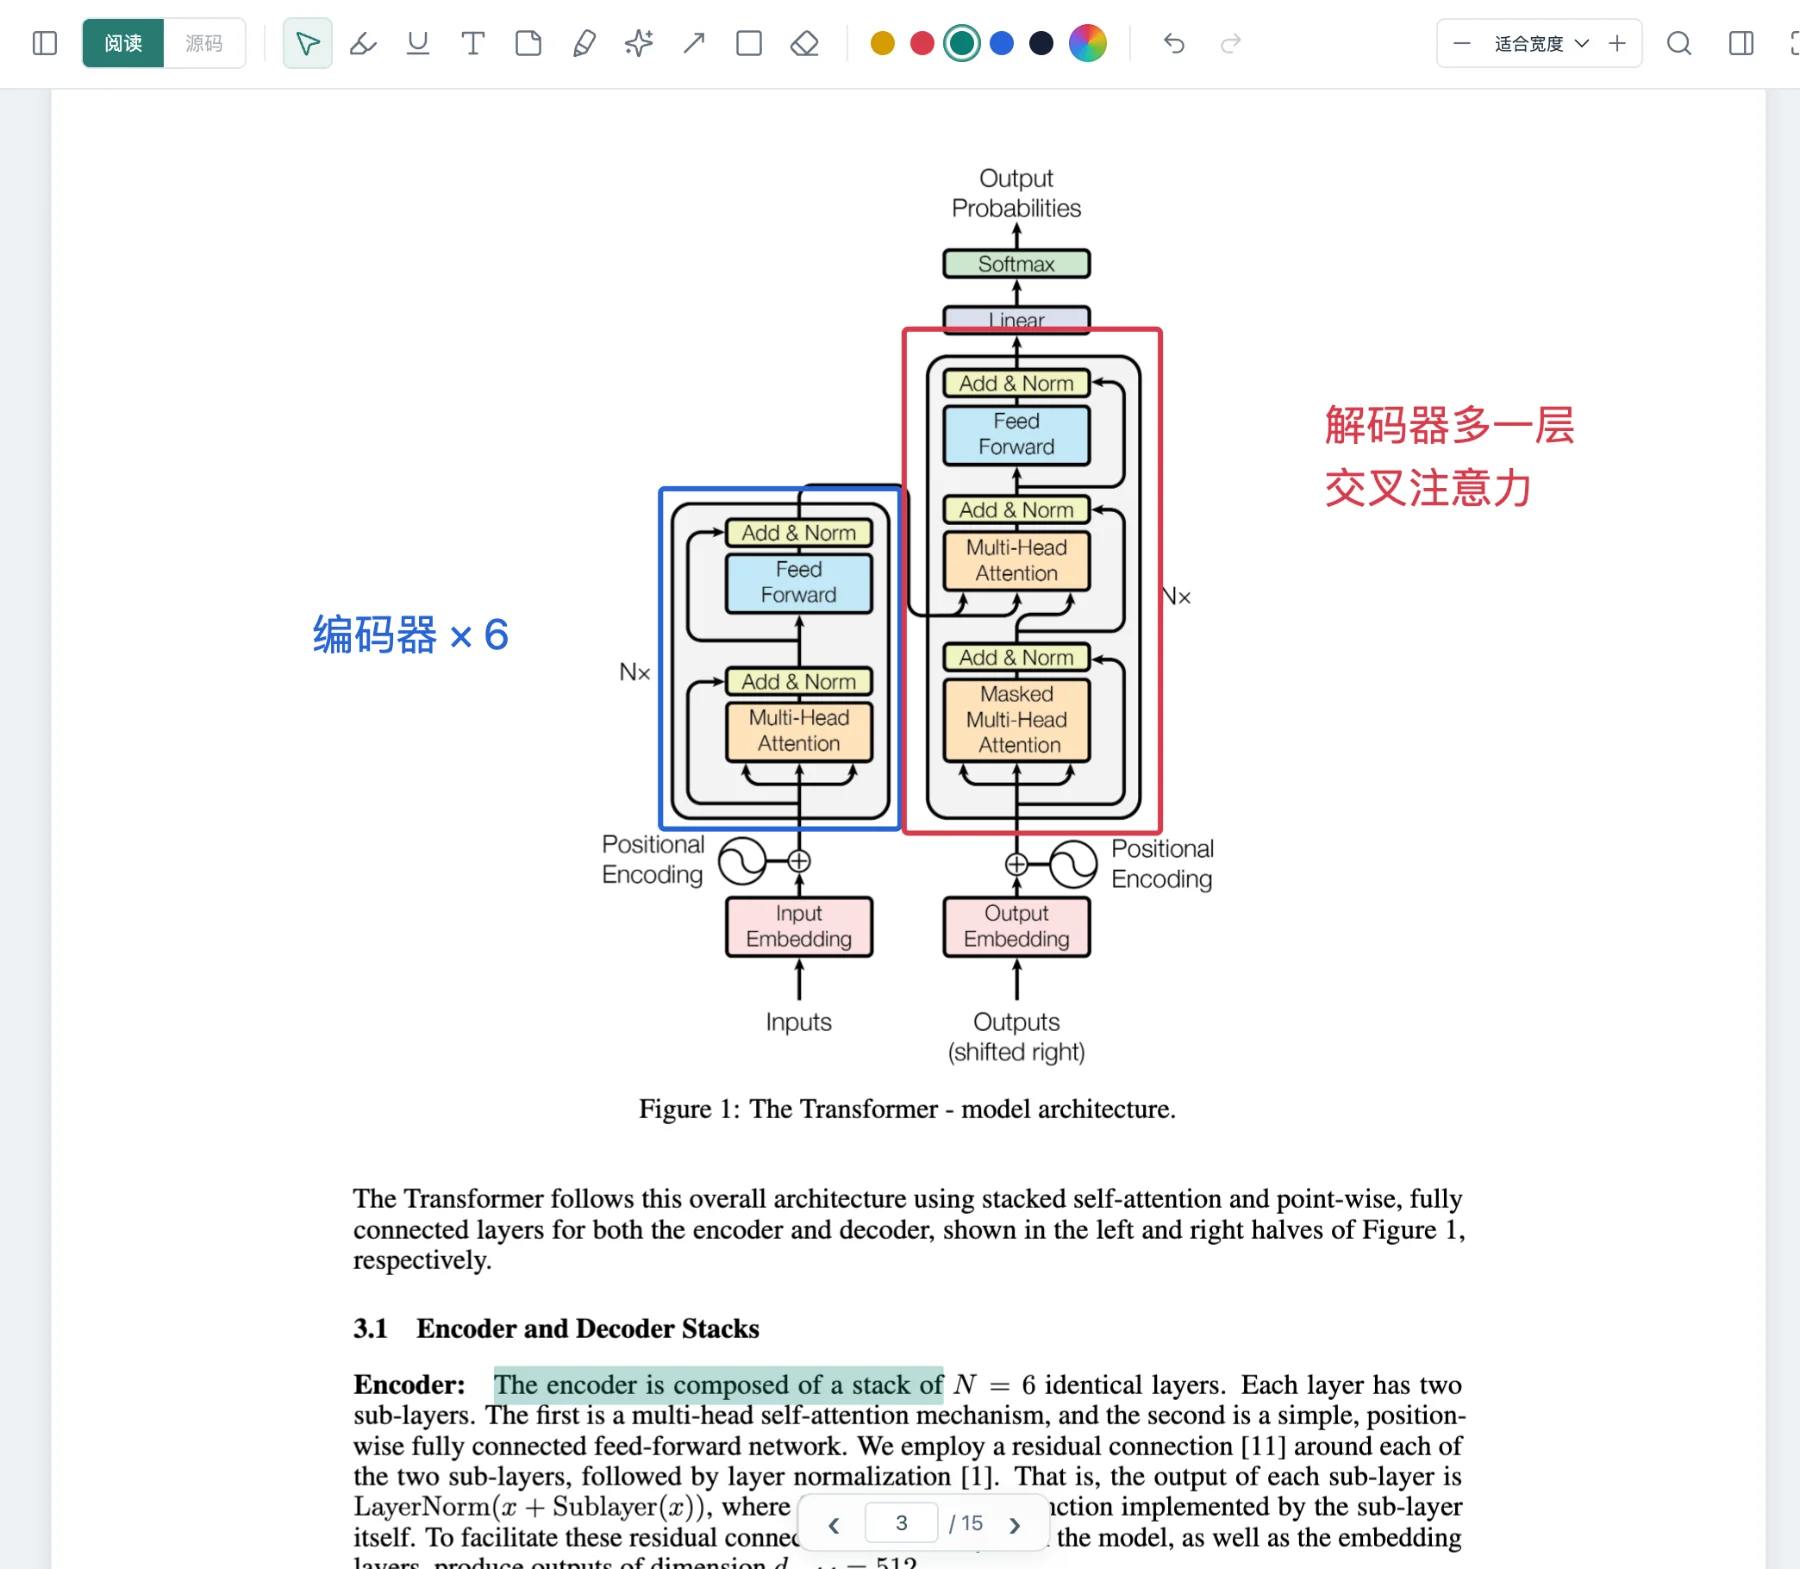Click the Input Embedding box in the figure
Image resolution: width=1800 pixels, height=1569 pixels.
tap(799, 927)
